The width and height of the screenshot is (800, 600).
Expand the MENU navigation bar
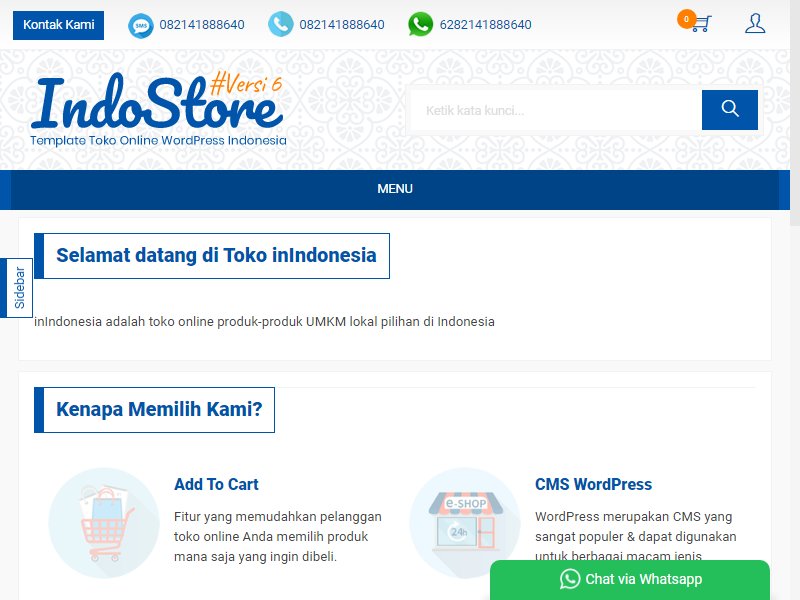pos(395,189)
